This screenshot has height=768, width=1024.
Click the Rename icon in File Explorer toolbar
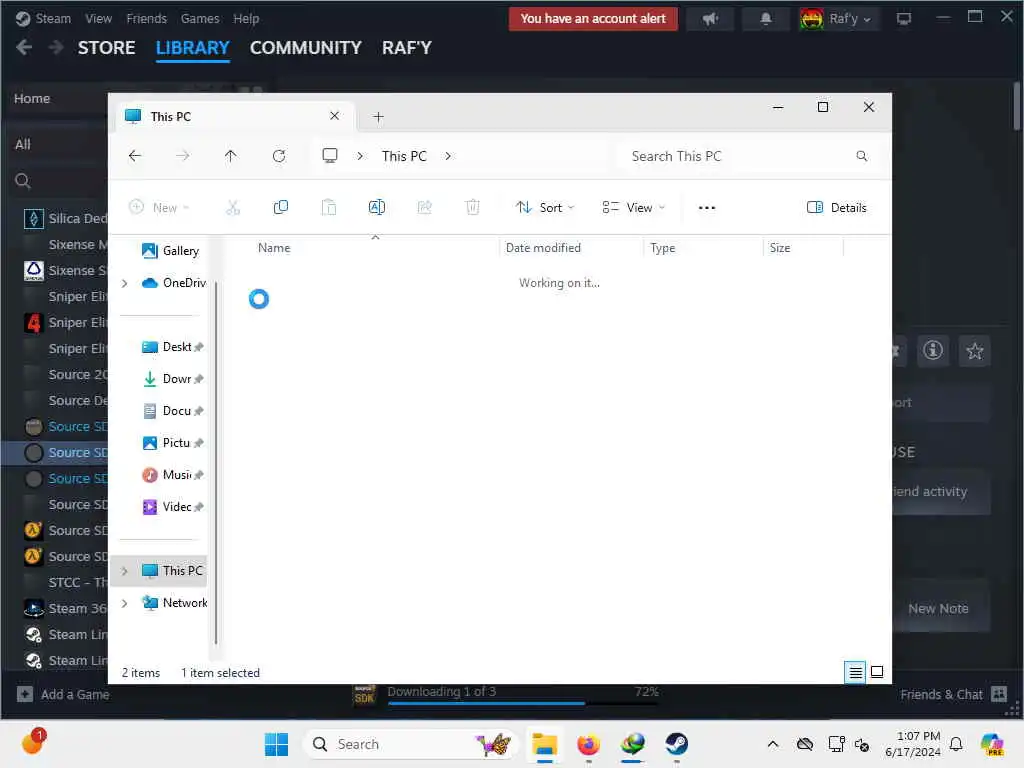pyautogui.click(x=377, y=208)
